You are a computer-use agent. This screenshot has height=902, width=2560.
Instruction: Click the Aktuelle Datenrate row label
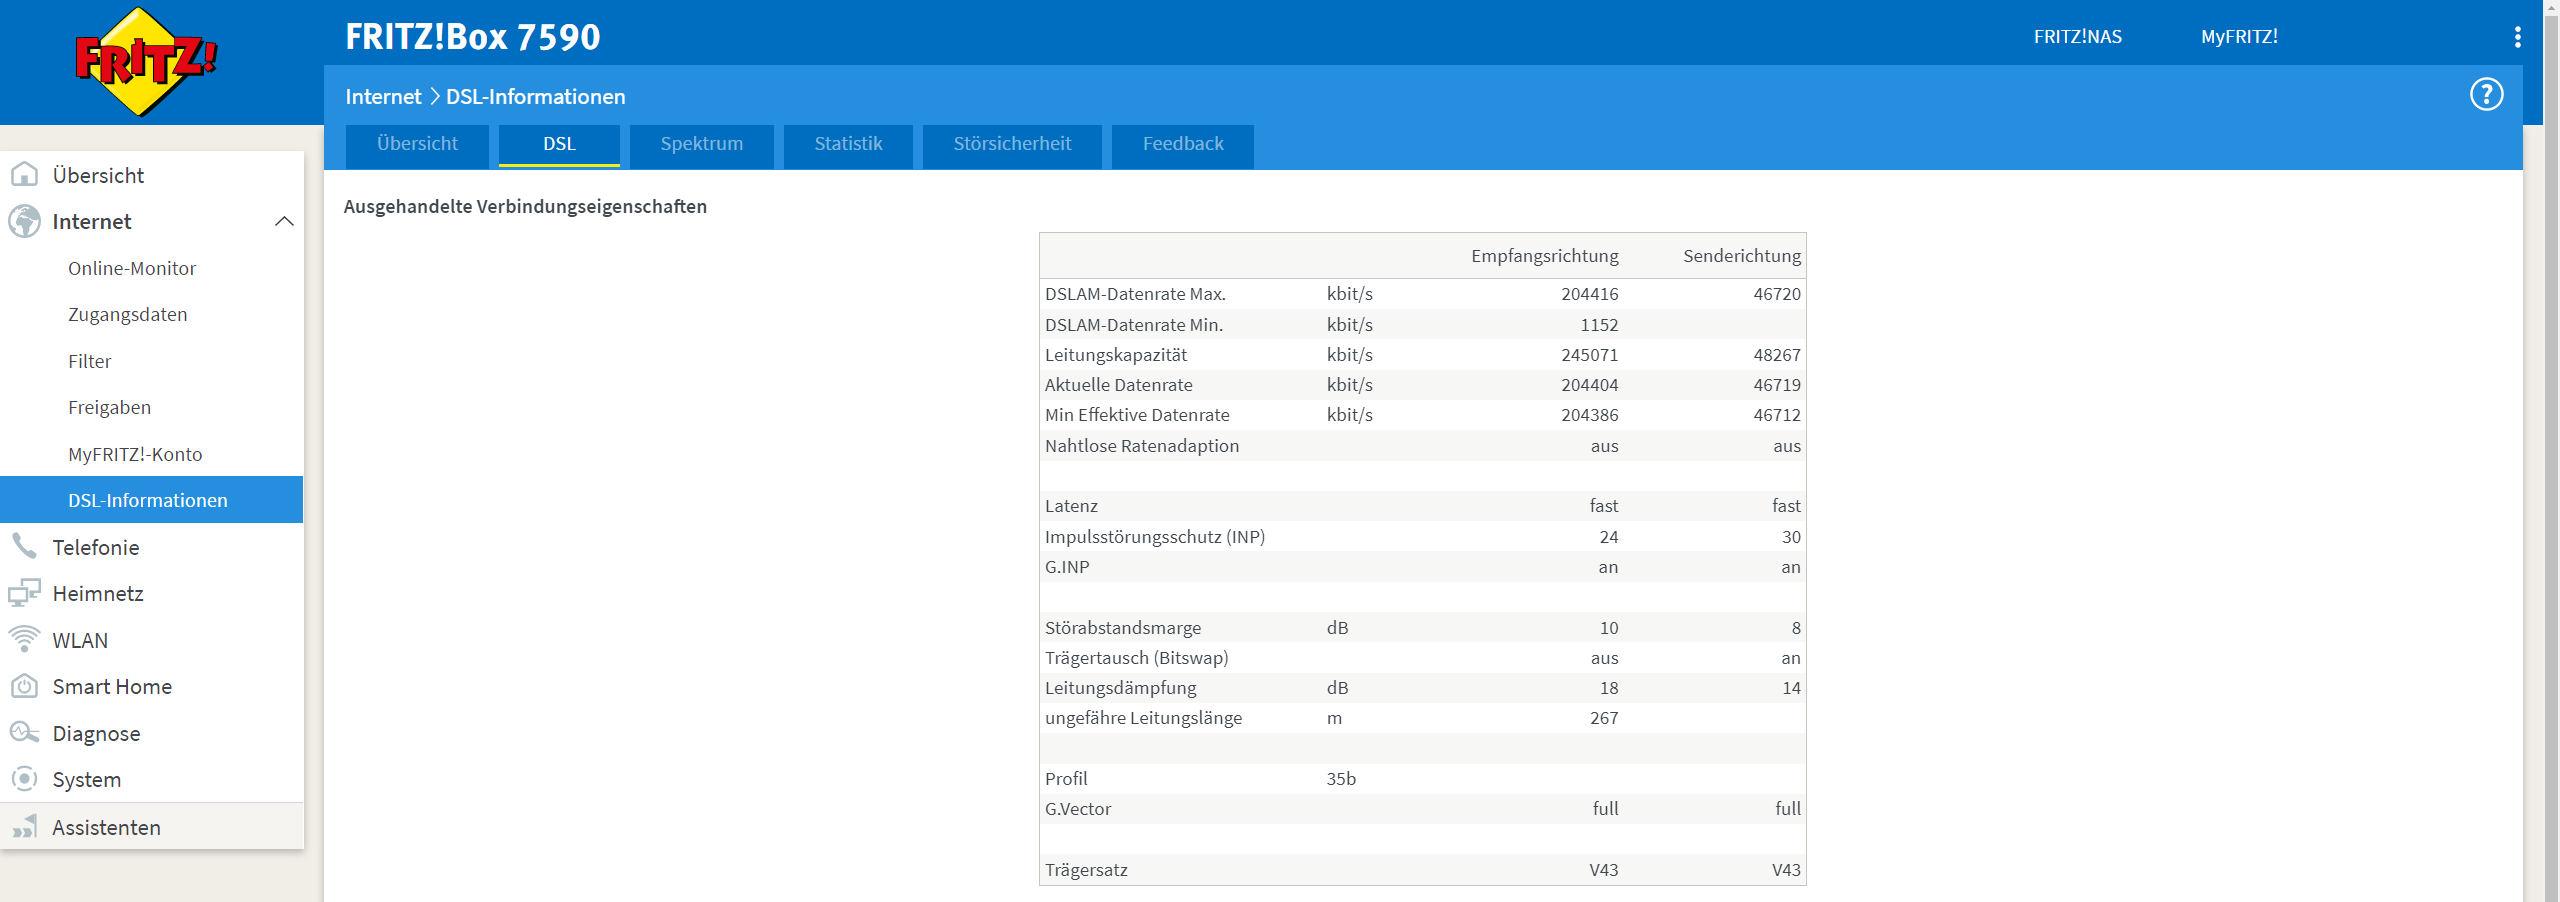click(x=1118, y=385)
